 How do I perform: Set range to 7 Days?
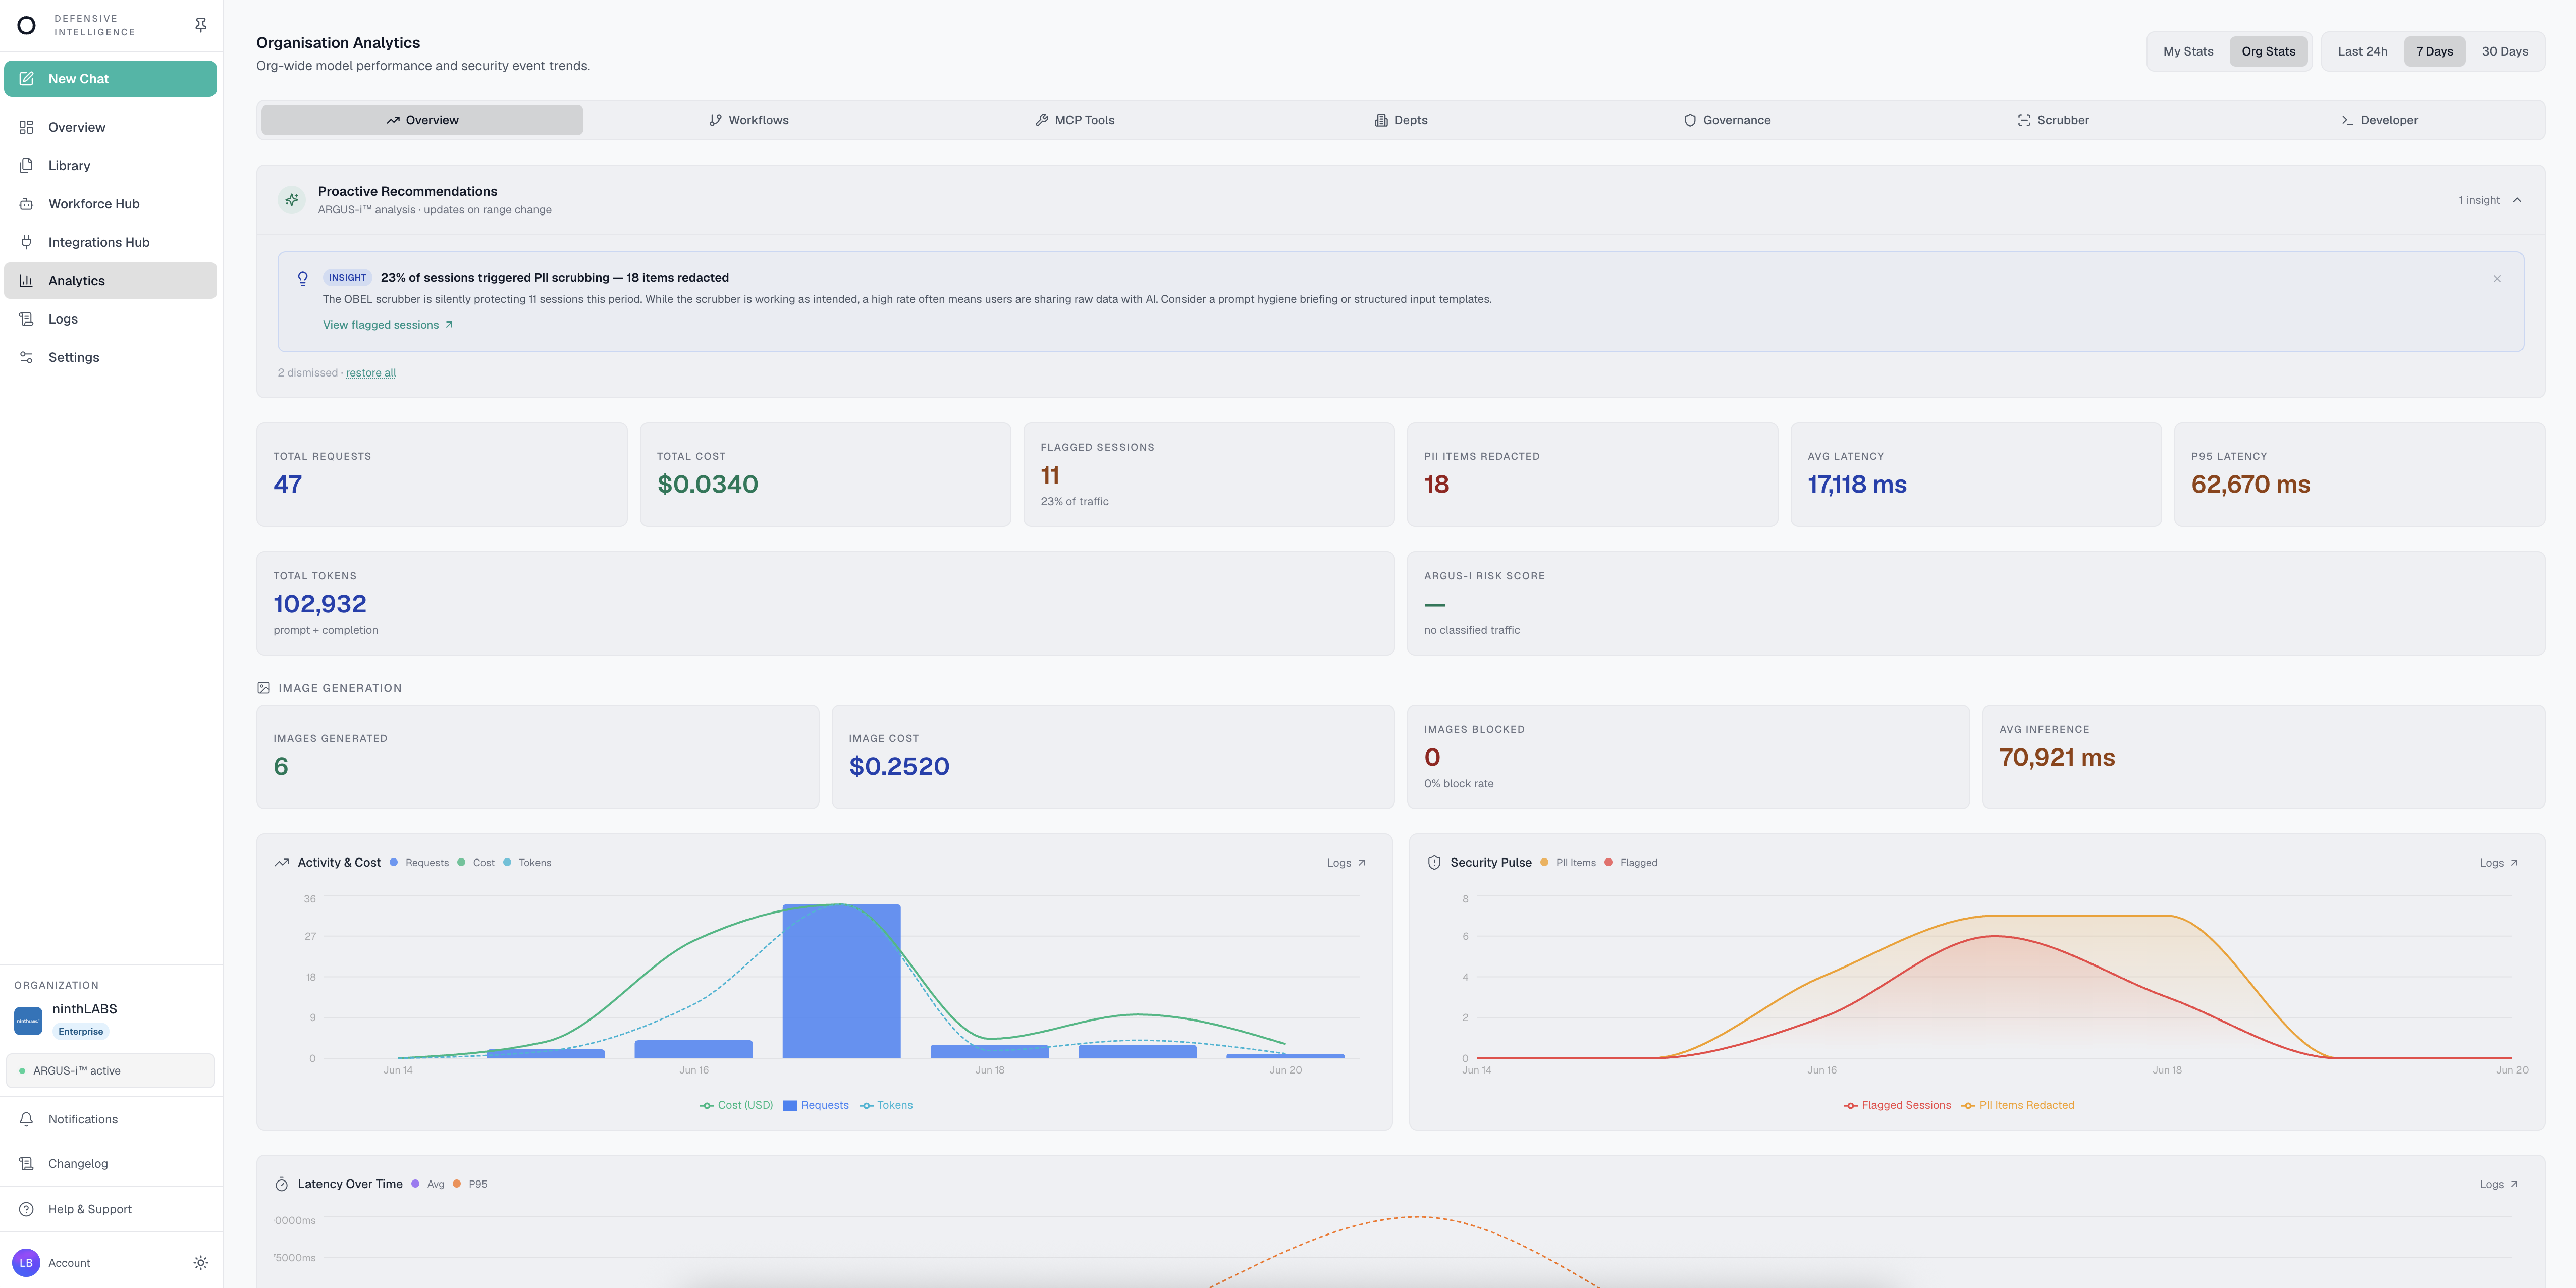pos(2434,51)
